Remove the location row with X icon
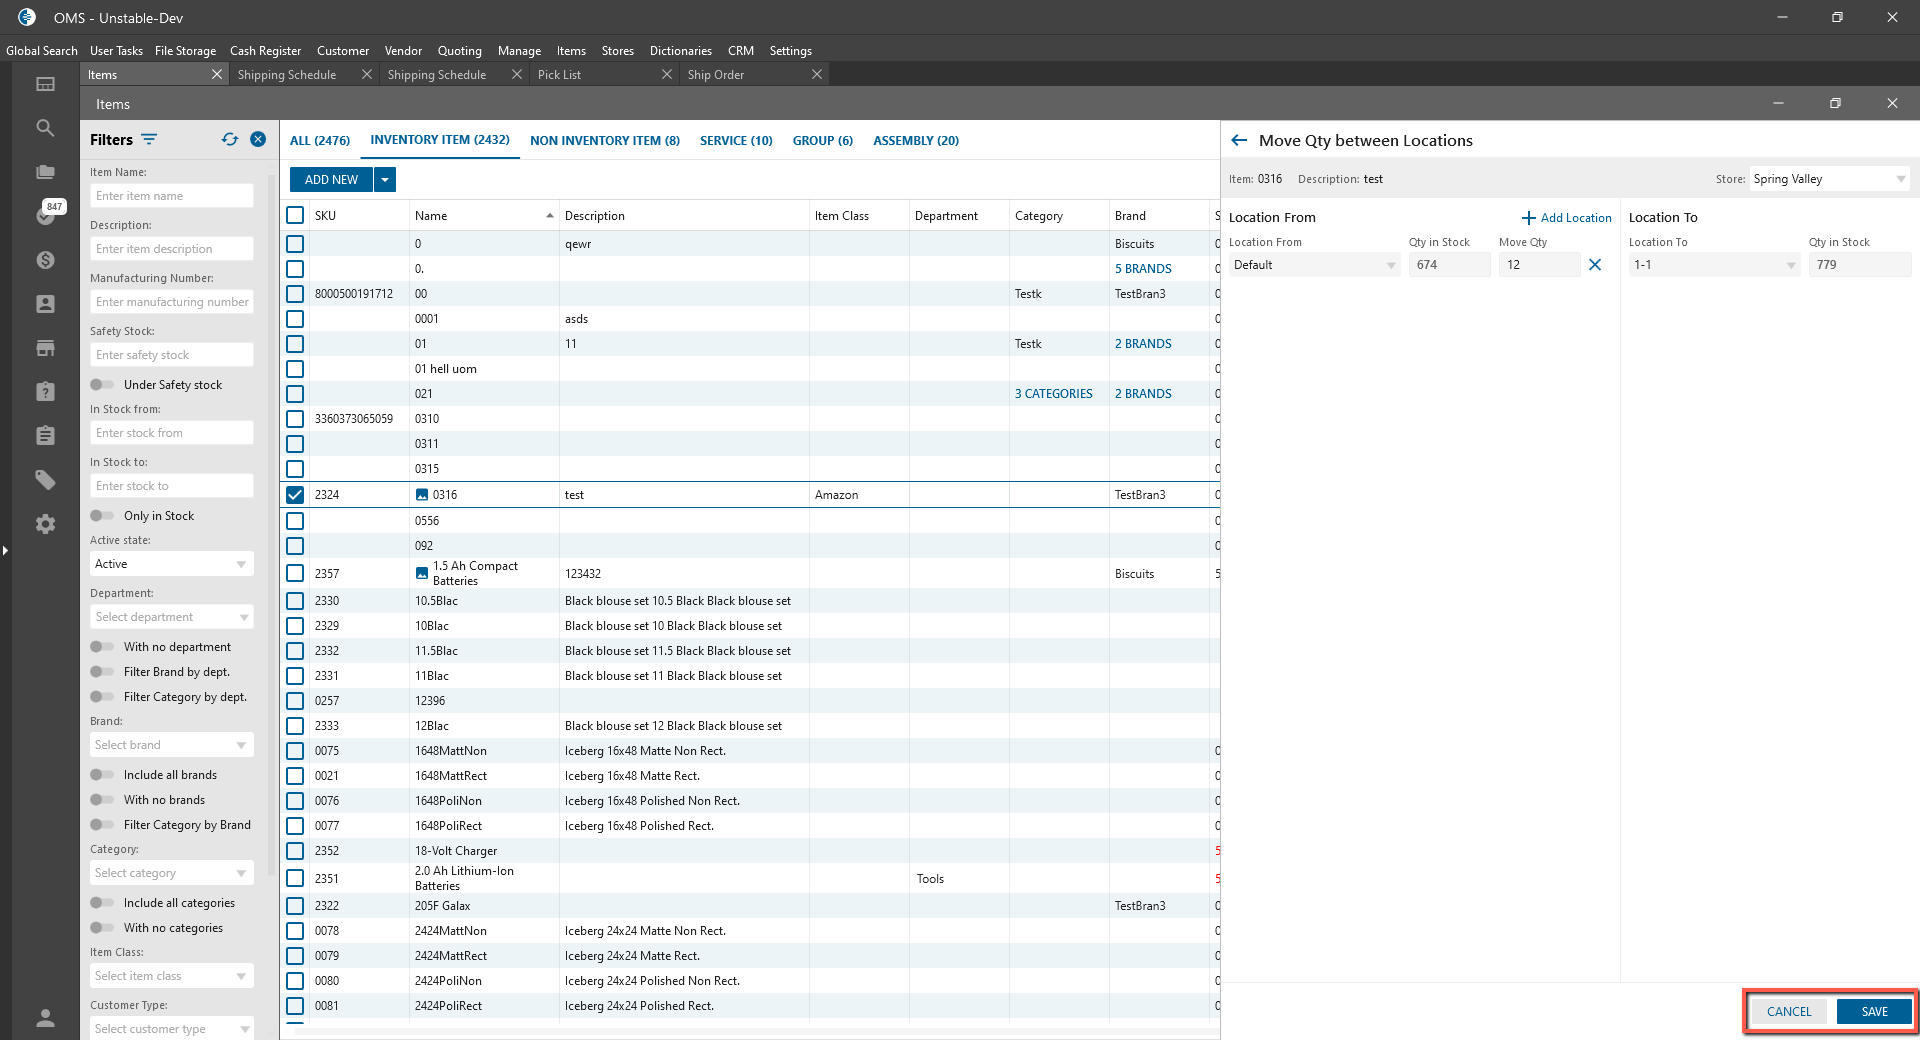 pos(1595,265)
